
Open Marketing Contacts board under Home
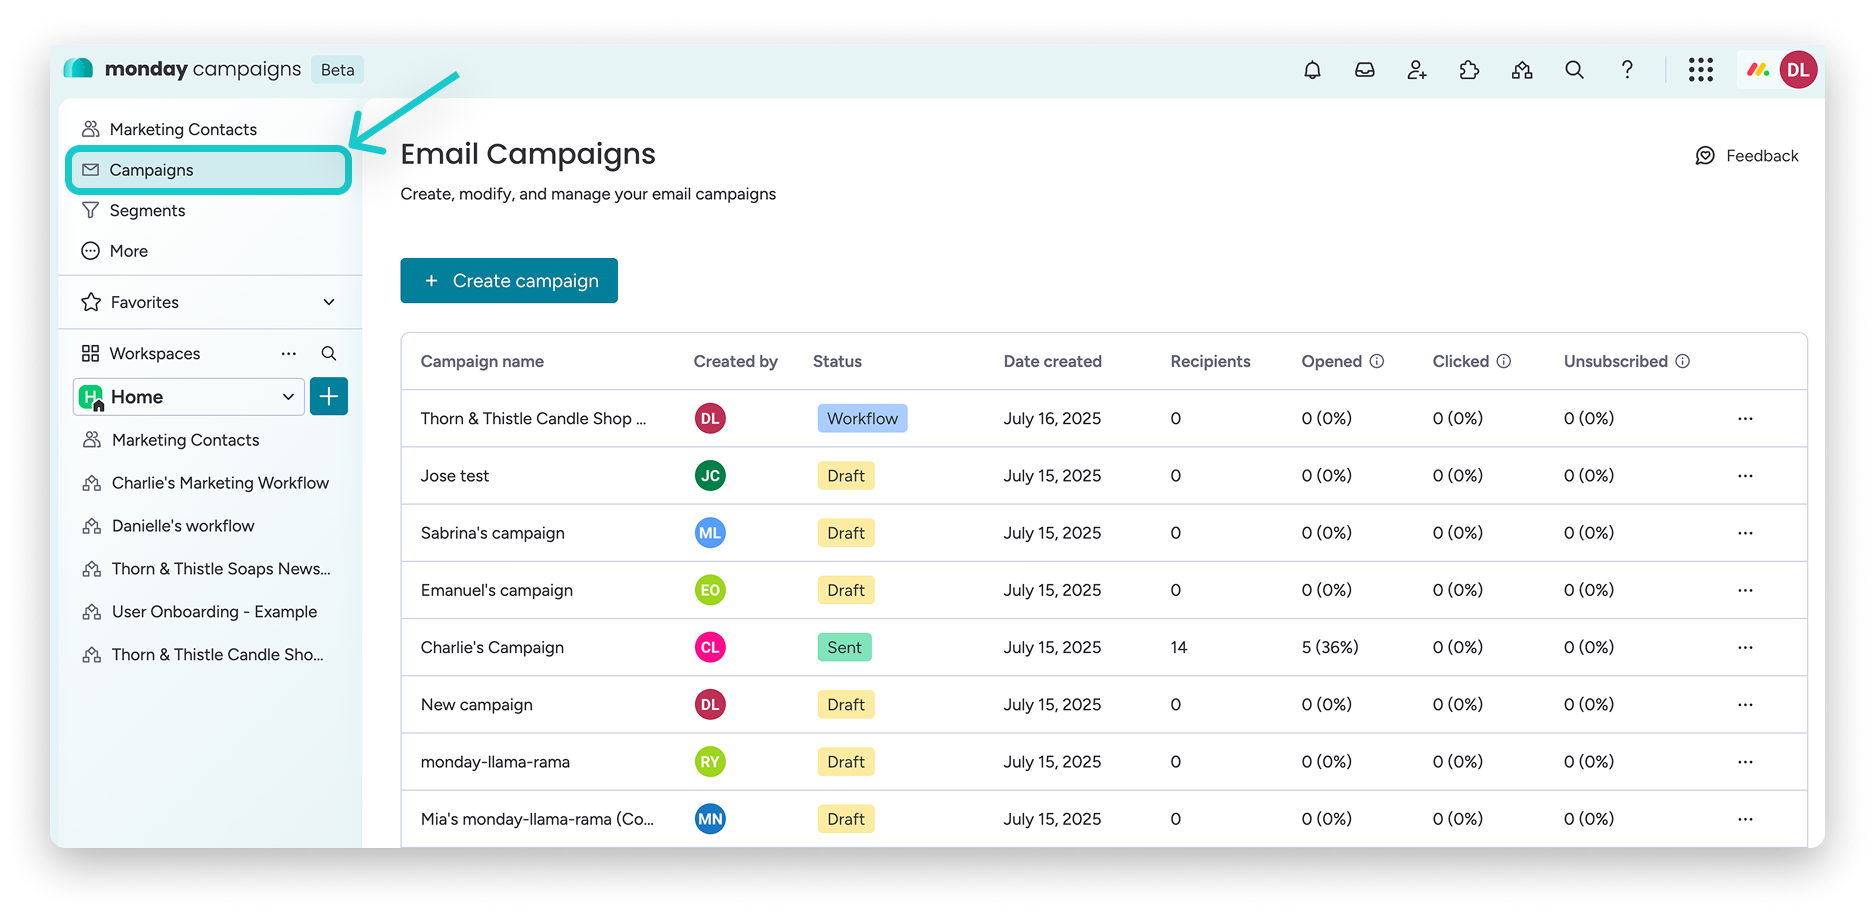pyautogui.click(x=185, y=440)
